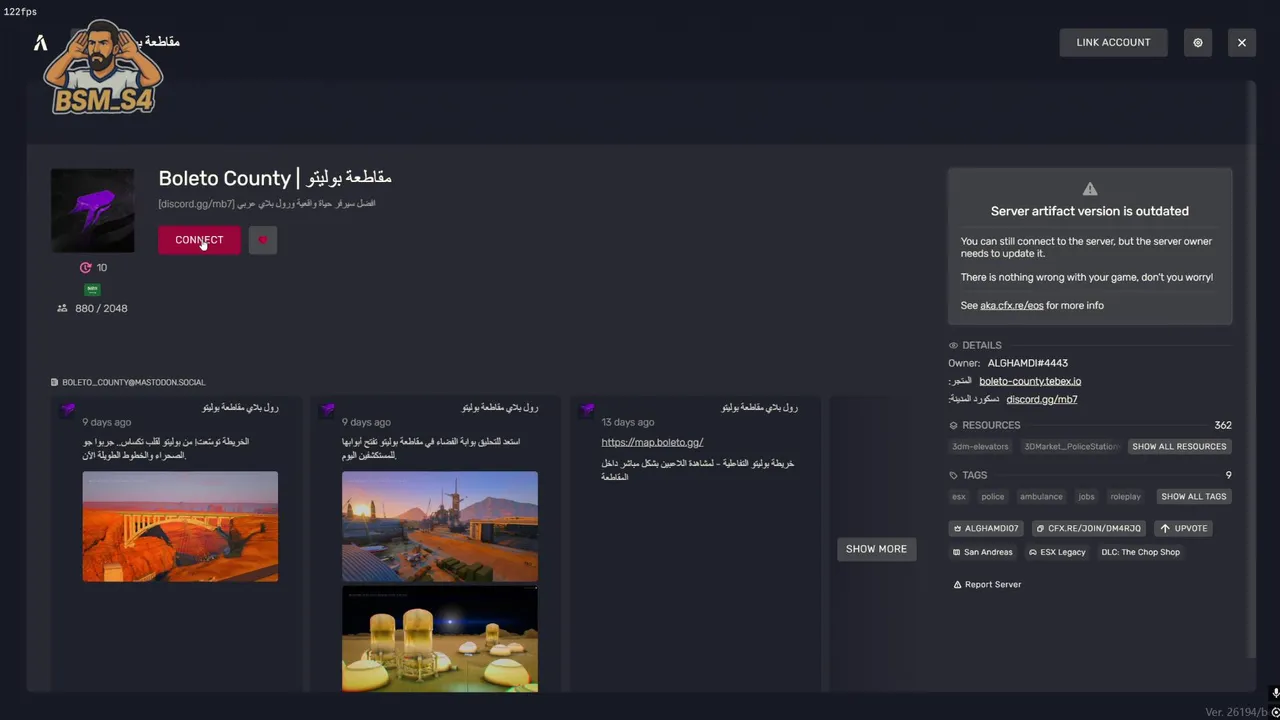Show more Mastodon feed posts
The width and height of the screenshot is (1280, 720).
(x=876, y=549)
